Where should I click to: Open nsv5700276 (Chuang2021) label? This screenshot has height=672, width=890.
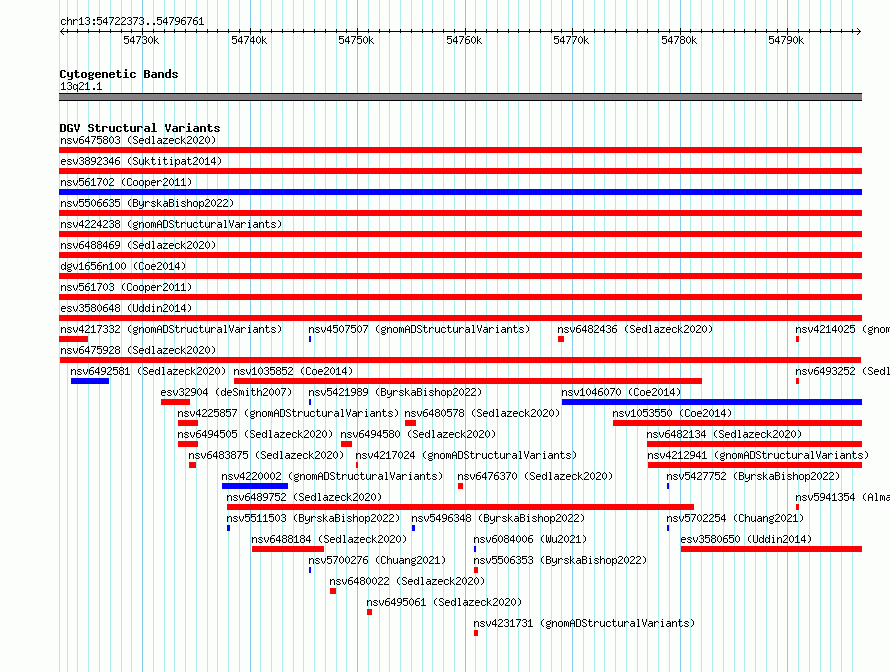point(377,560)
